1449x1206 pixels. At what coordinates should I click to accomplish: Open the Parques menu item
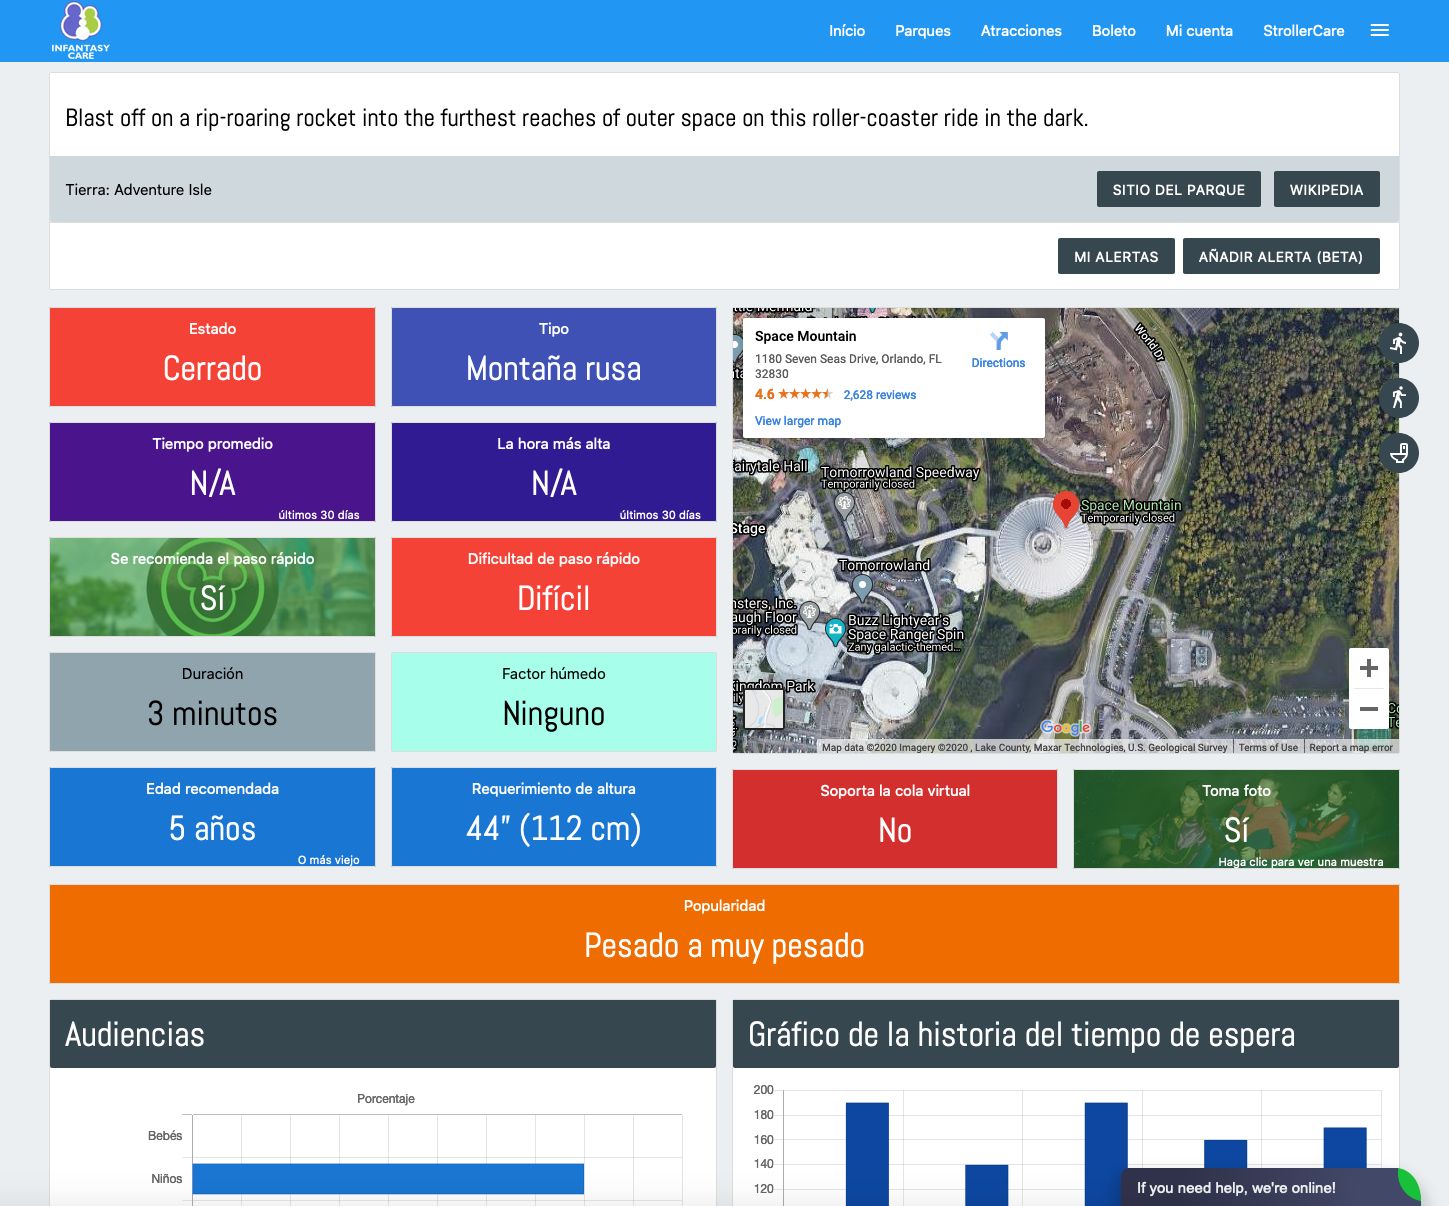click(922, 31)
